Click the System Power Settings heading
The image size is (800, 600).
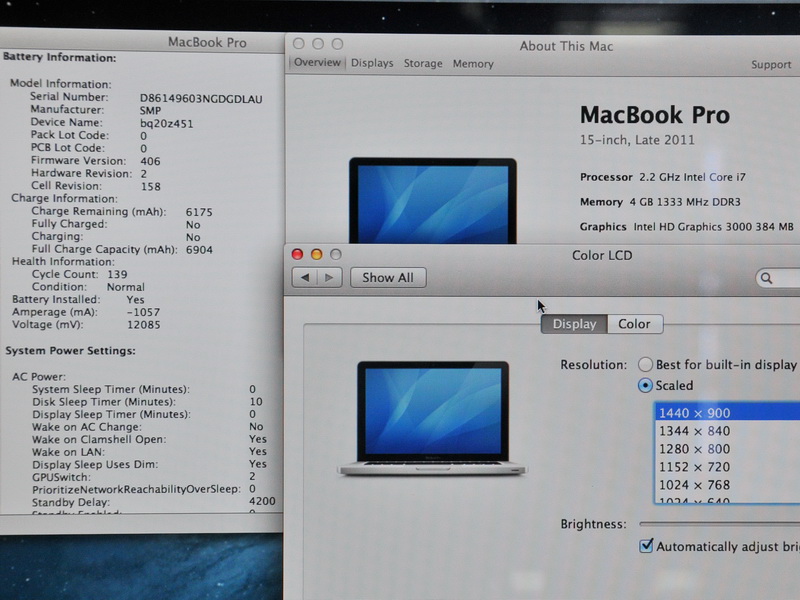(x=70, y=351)
